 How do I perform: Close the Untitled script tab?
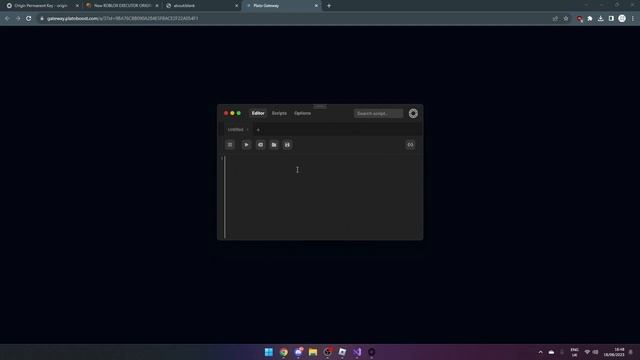[x=247, y=130]
